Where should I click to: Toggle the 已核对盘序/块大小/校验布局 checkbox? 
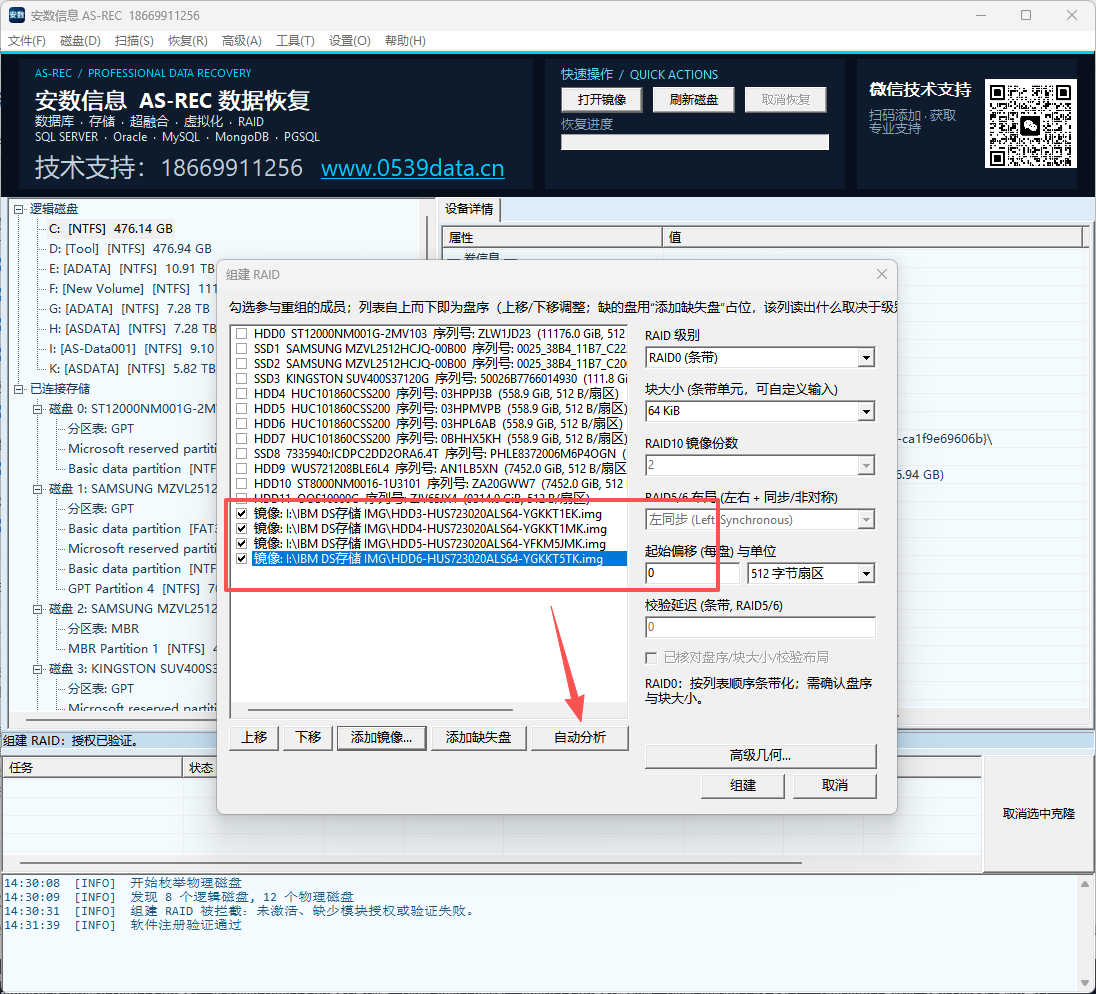point(651,657)
